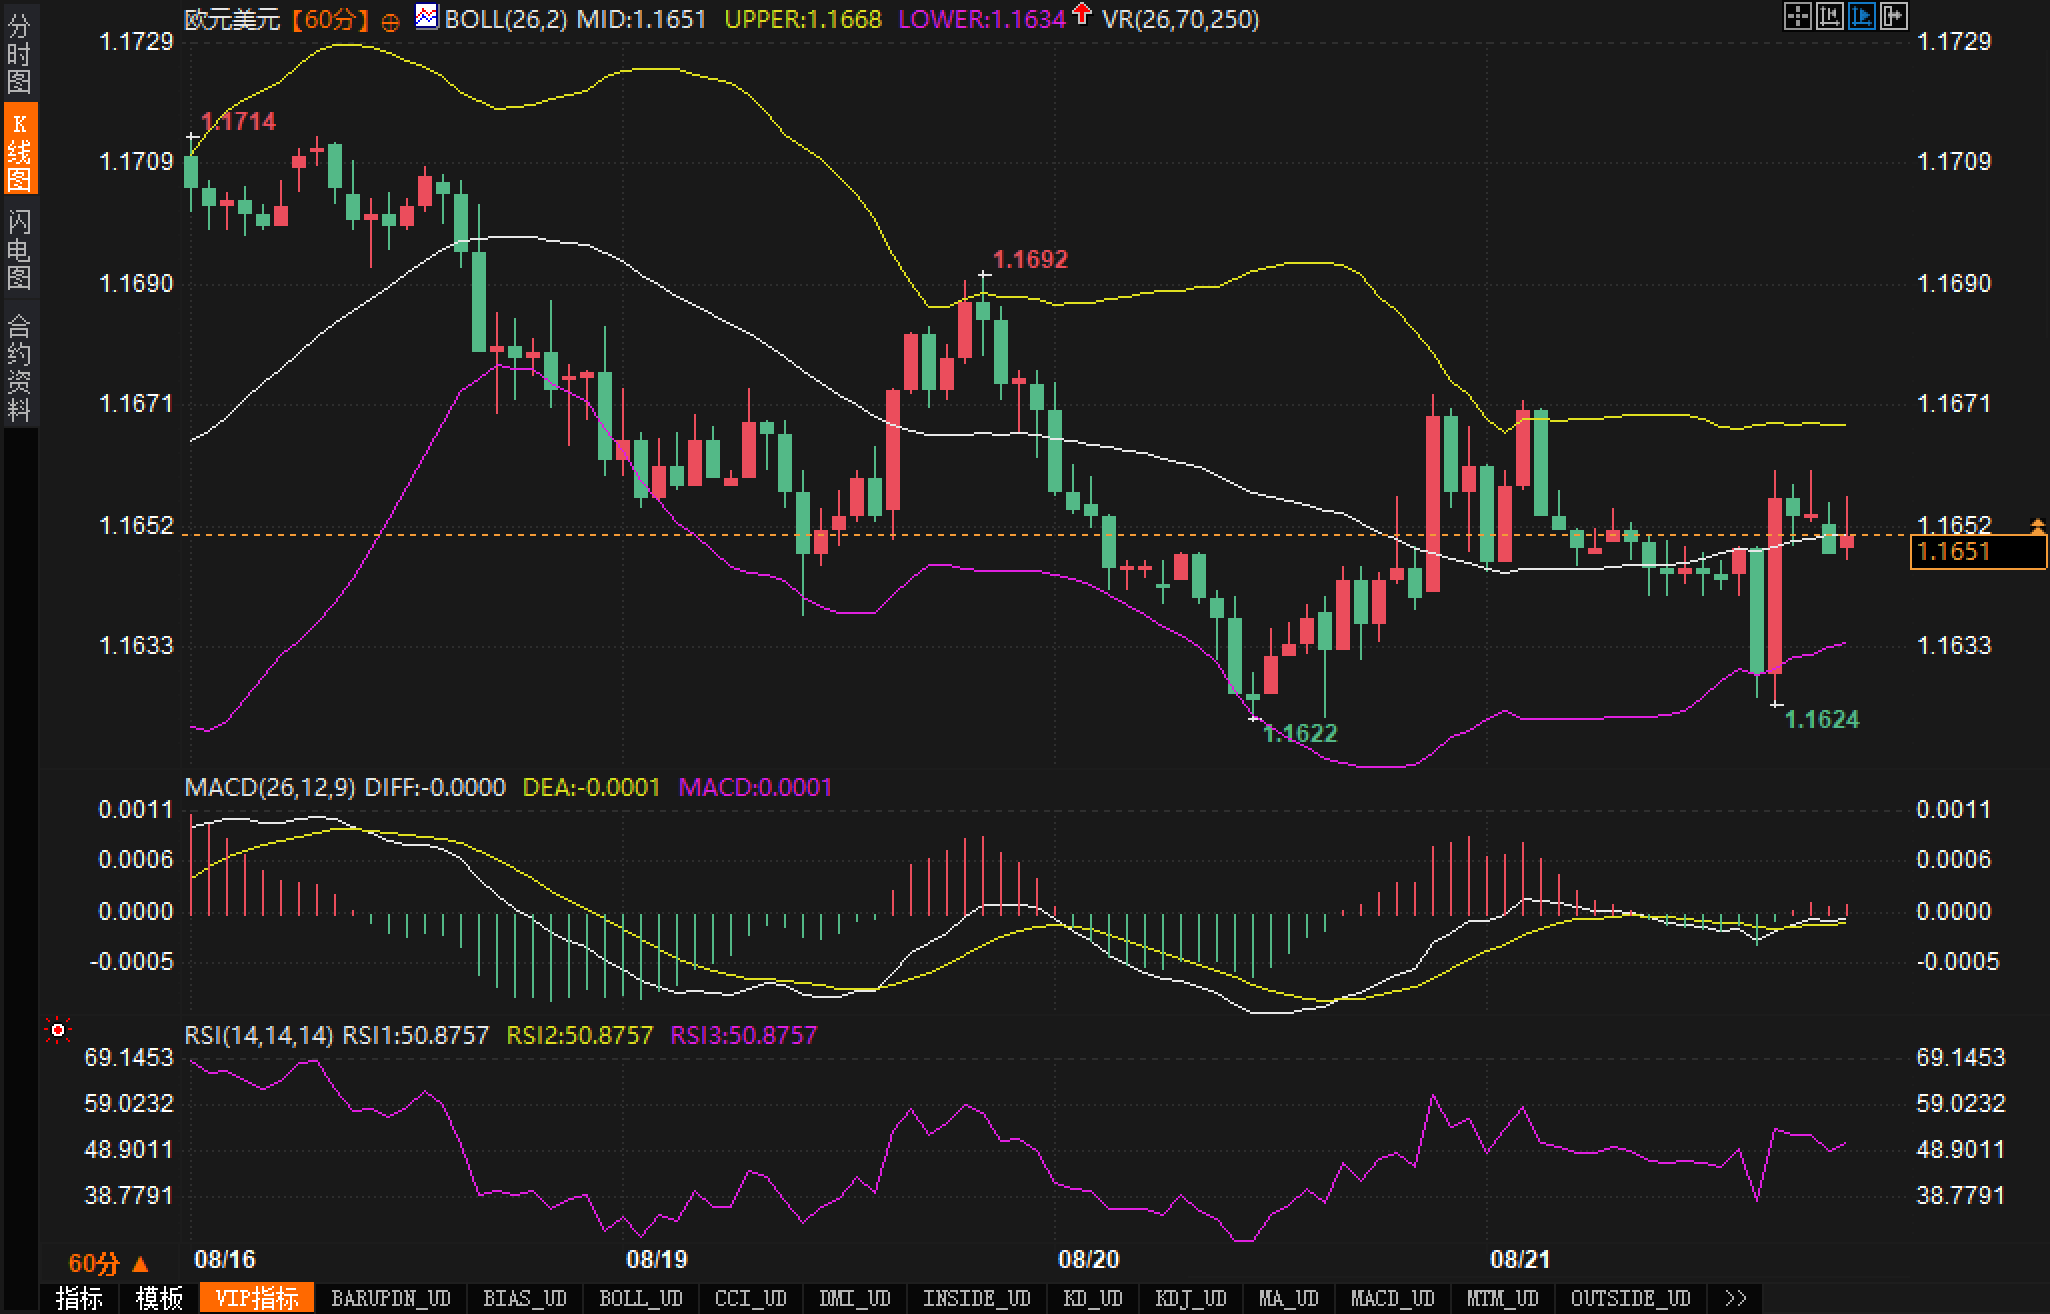This screenshot has height=1314, width=2050.
Task: Open the 模板 tab at the bottom
Action: click(159, 1298)
